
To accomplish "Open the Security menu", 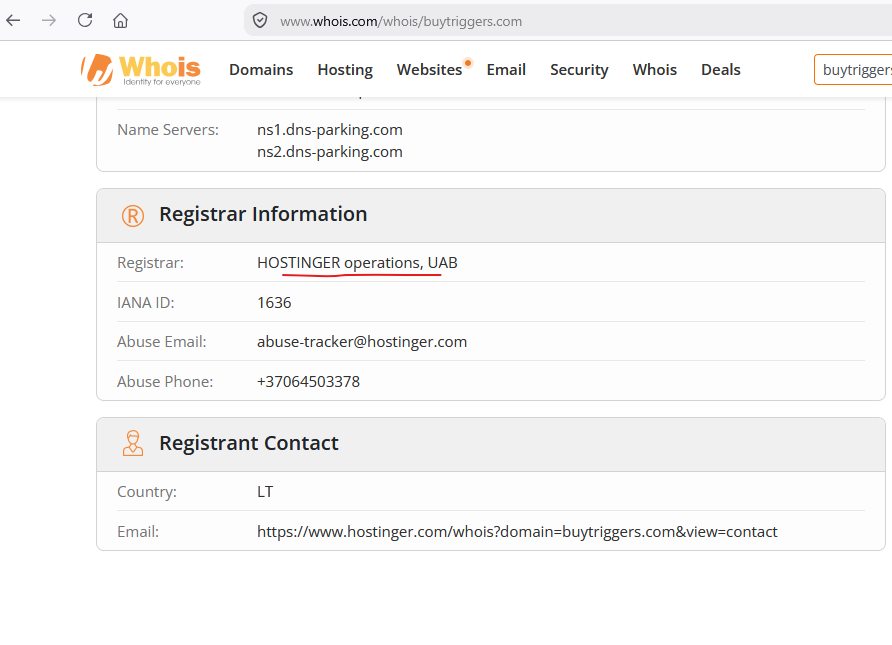I will (x=579, y=69).
